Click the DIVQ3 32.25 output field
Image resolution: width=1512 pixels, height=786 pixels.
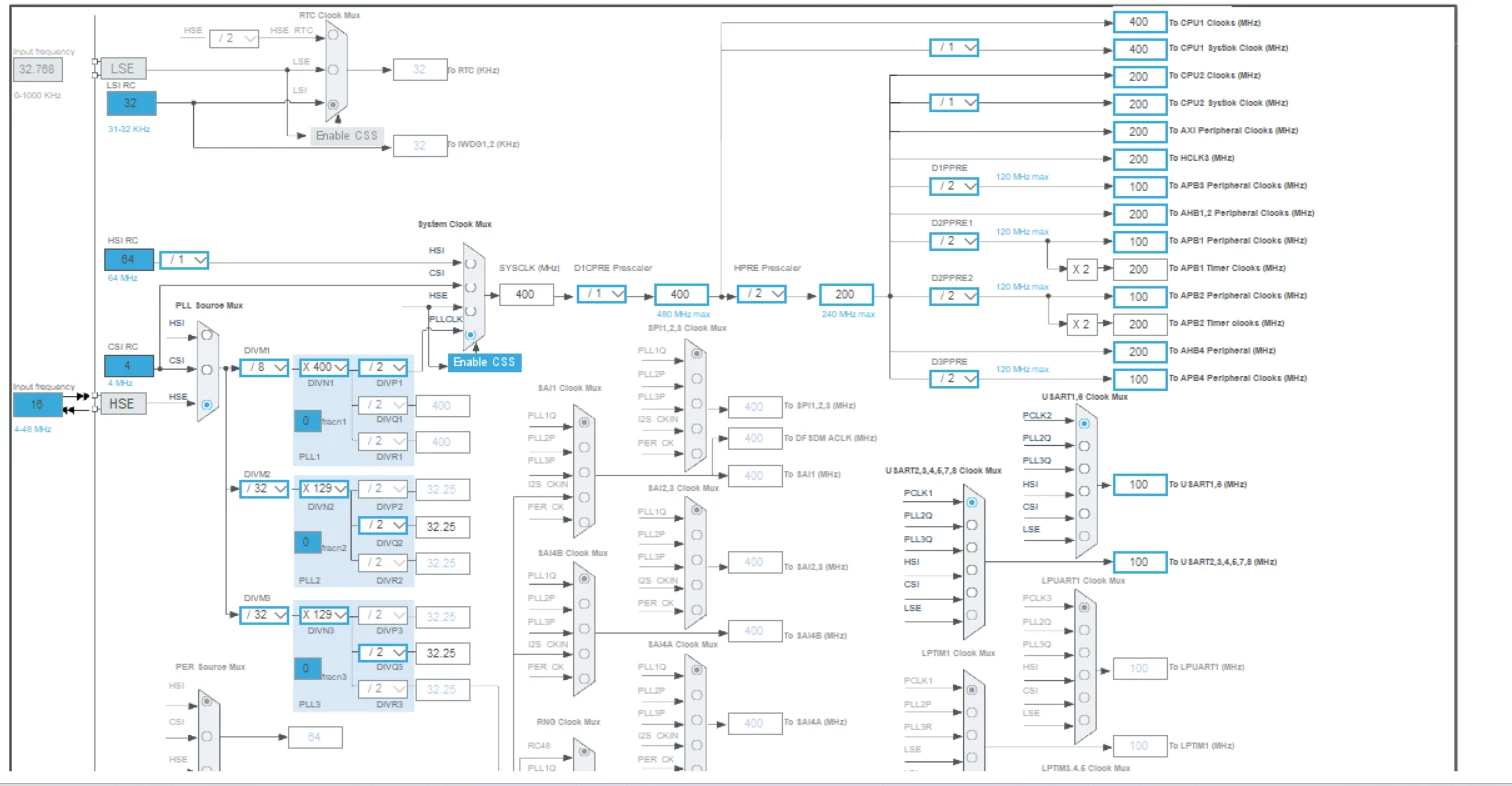click(x=442, y=653)
